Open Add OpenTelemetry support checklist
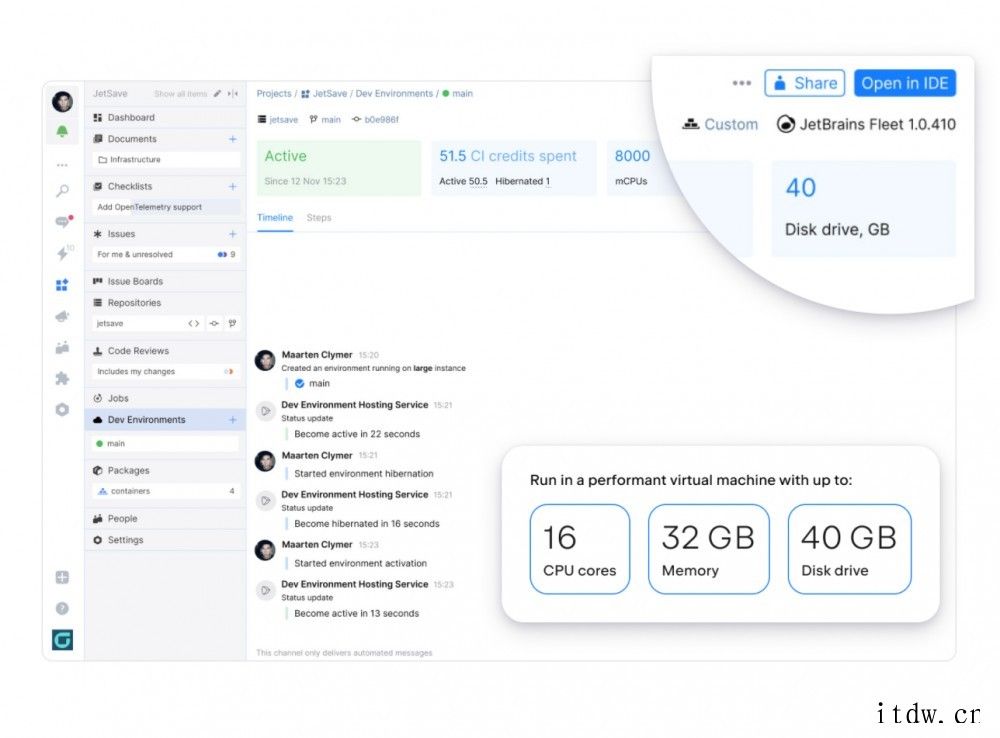Image resolution: width=1000 pixels, height=738 pixels. [x=166, y=207]
